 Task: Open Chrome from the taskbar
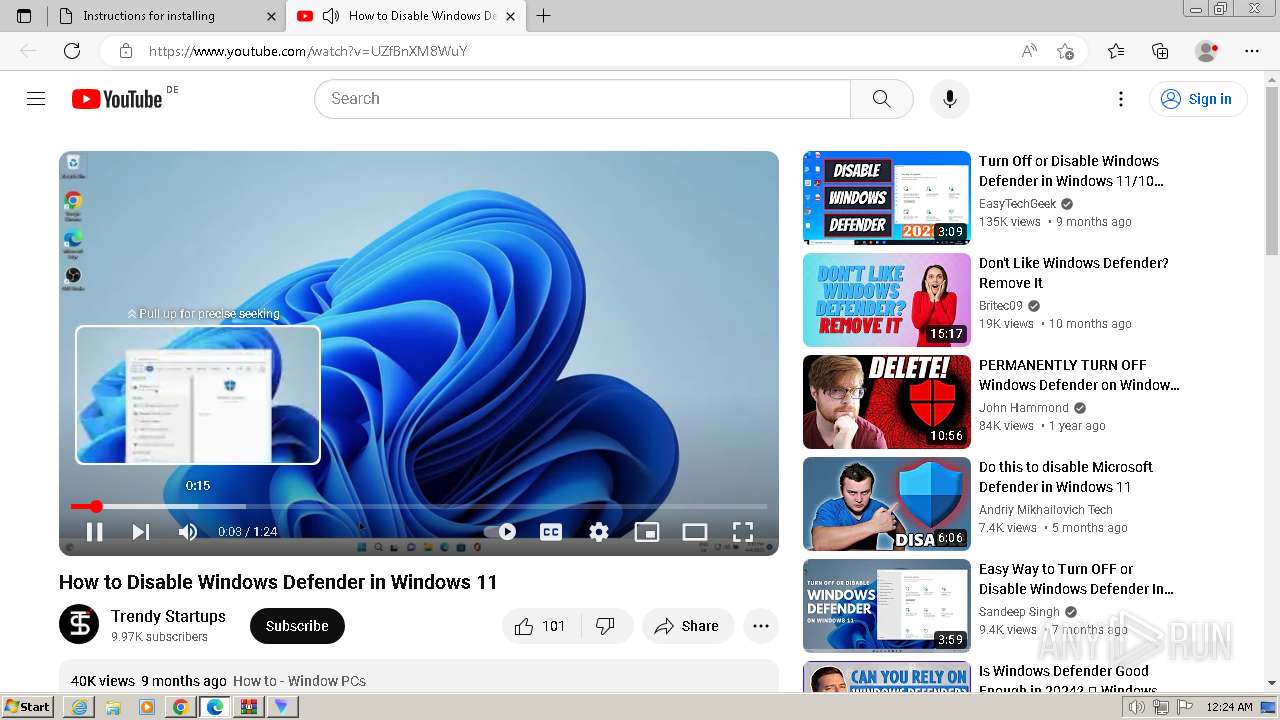coord(180,707)
